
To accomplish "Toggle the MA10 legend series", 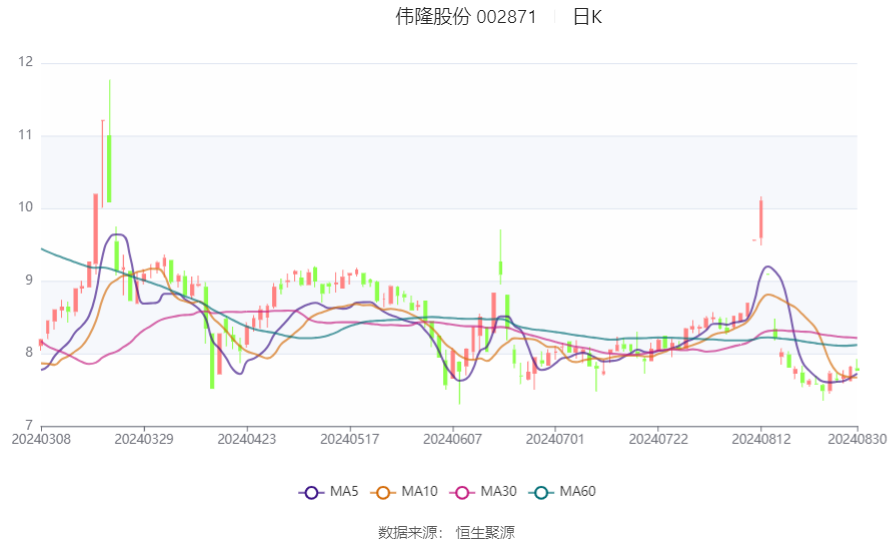I will [x=404, y=492].
